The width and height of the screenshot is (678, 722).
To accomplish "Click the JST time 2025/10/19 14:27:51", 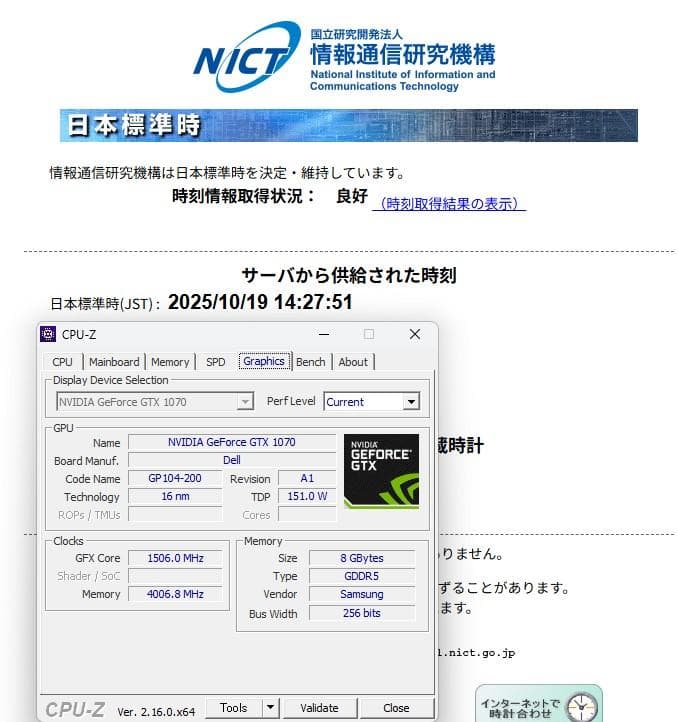I will click(x=260, y=302).
